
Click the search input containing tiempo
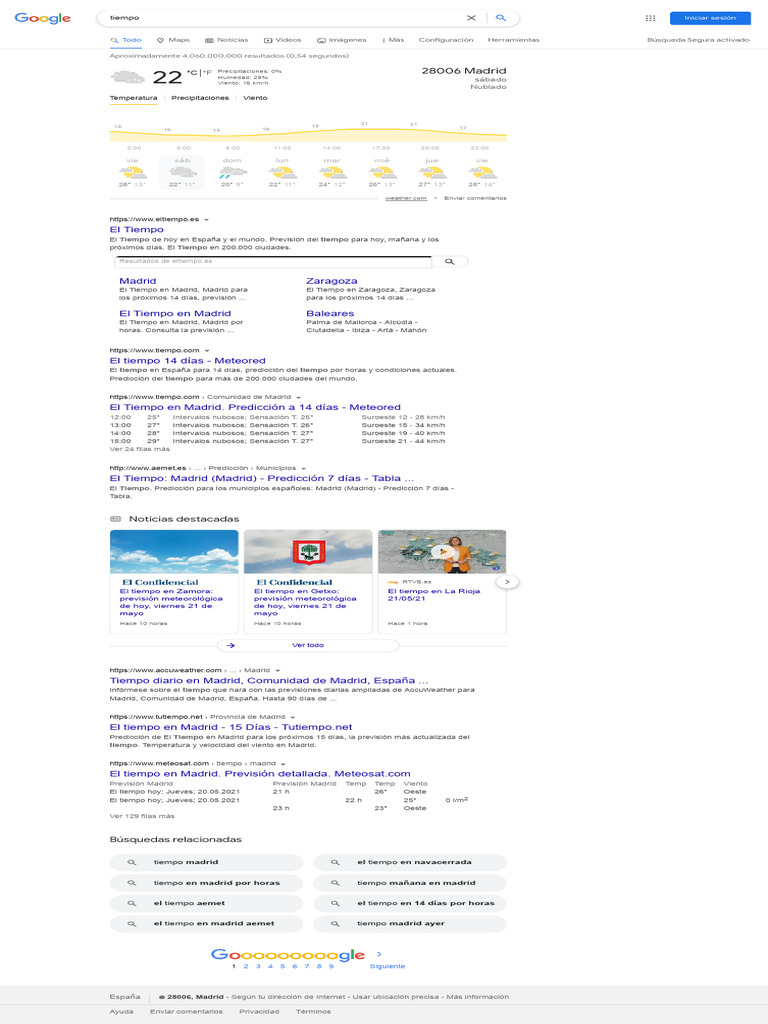284,18
